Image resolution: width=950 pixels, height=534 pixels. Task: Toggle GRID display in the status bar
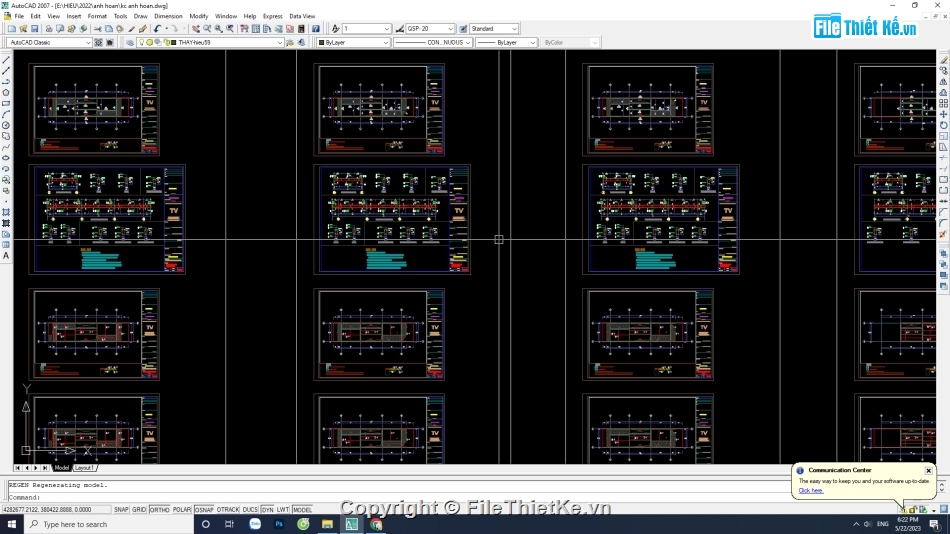(x=139, y=510)
